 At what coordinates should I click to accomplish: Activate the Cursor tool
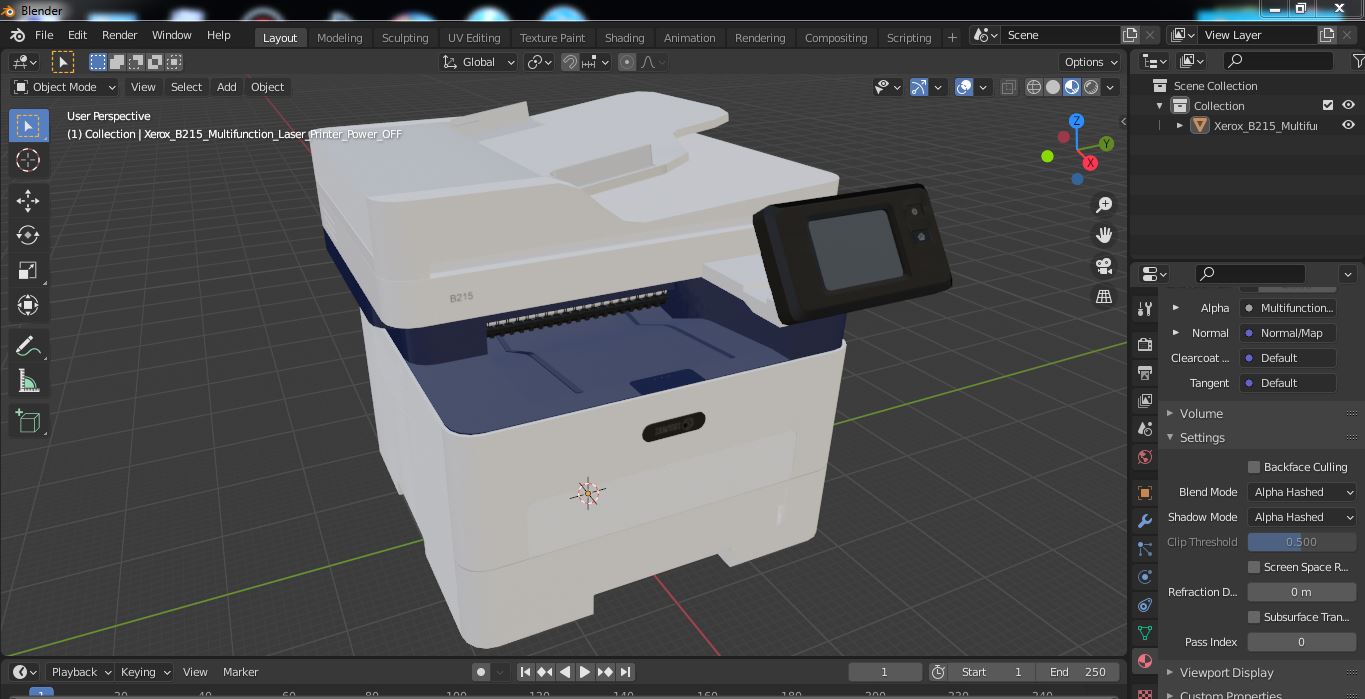point(28,160)
